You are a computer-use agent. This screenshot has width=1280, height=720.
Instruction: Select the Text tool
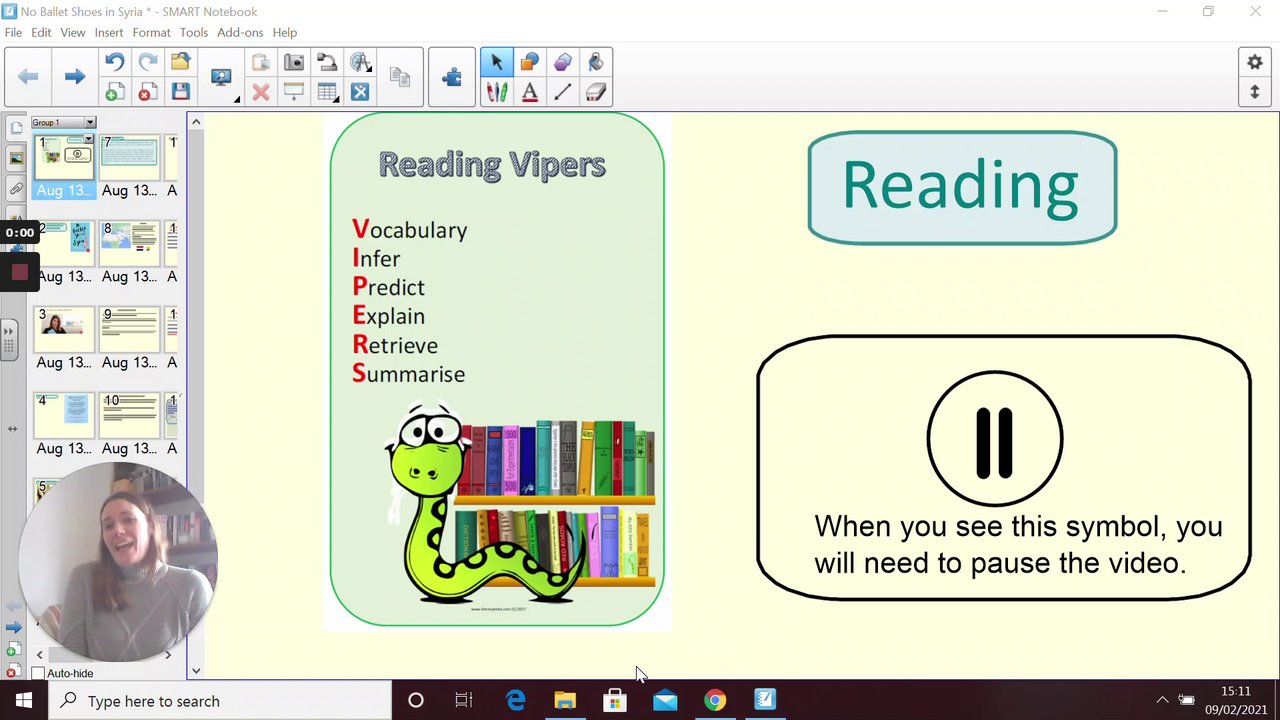[x=529, y=93]
